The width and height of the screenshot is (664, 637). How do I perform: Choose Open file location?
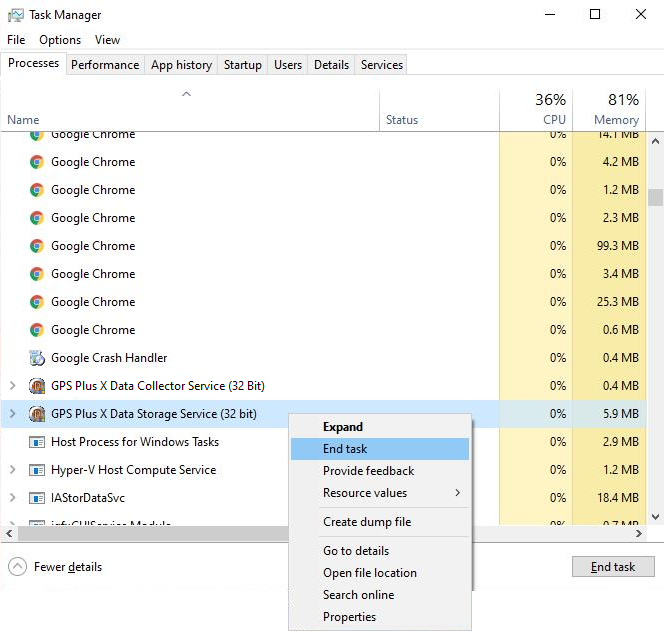tap(380, 573)
